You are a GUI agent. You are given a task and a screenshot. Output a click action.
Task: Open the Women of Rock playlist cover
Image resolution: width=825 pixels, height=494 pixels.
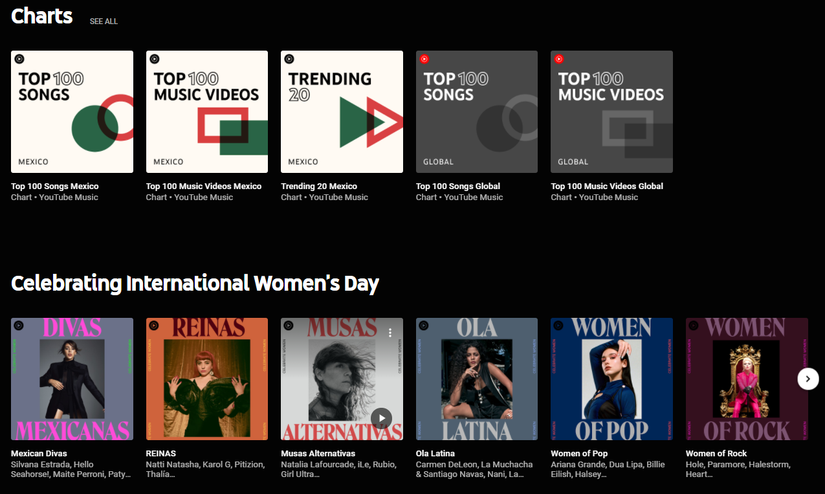pos(747,379)
